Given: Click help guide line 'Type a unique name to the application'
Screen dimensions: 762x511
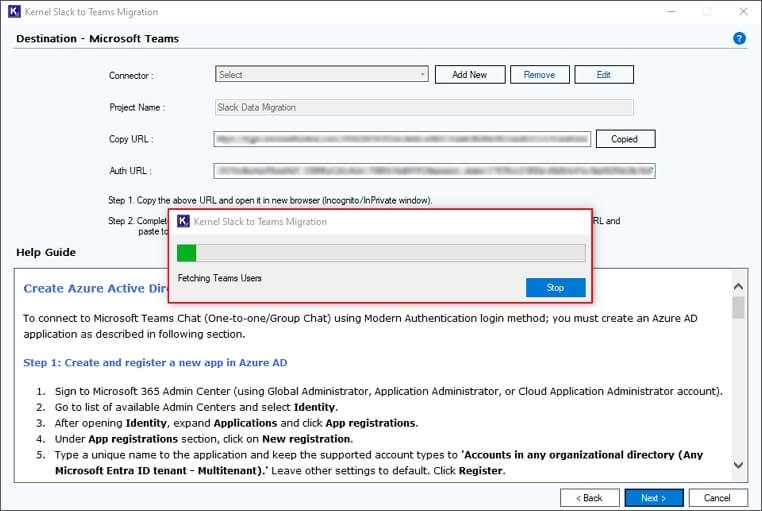Looking at the screenshot, I should pos(379,463).
